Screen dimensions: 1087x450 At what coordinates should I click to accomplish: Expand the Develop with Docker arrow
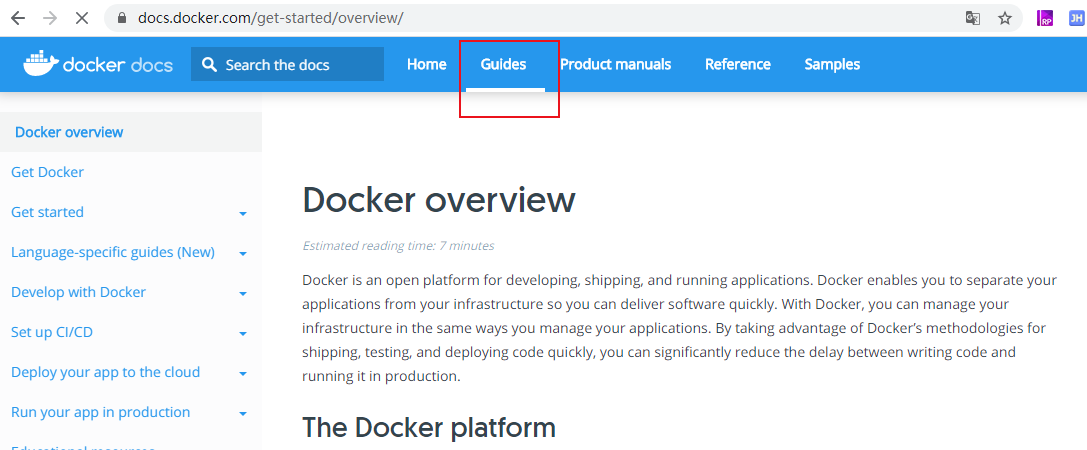tap(243, 294)
